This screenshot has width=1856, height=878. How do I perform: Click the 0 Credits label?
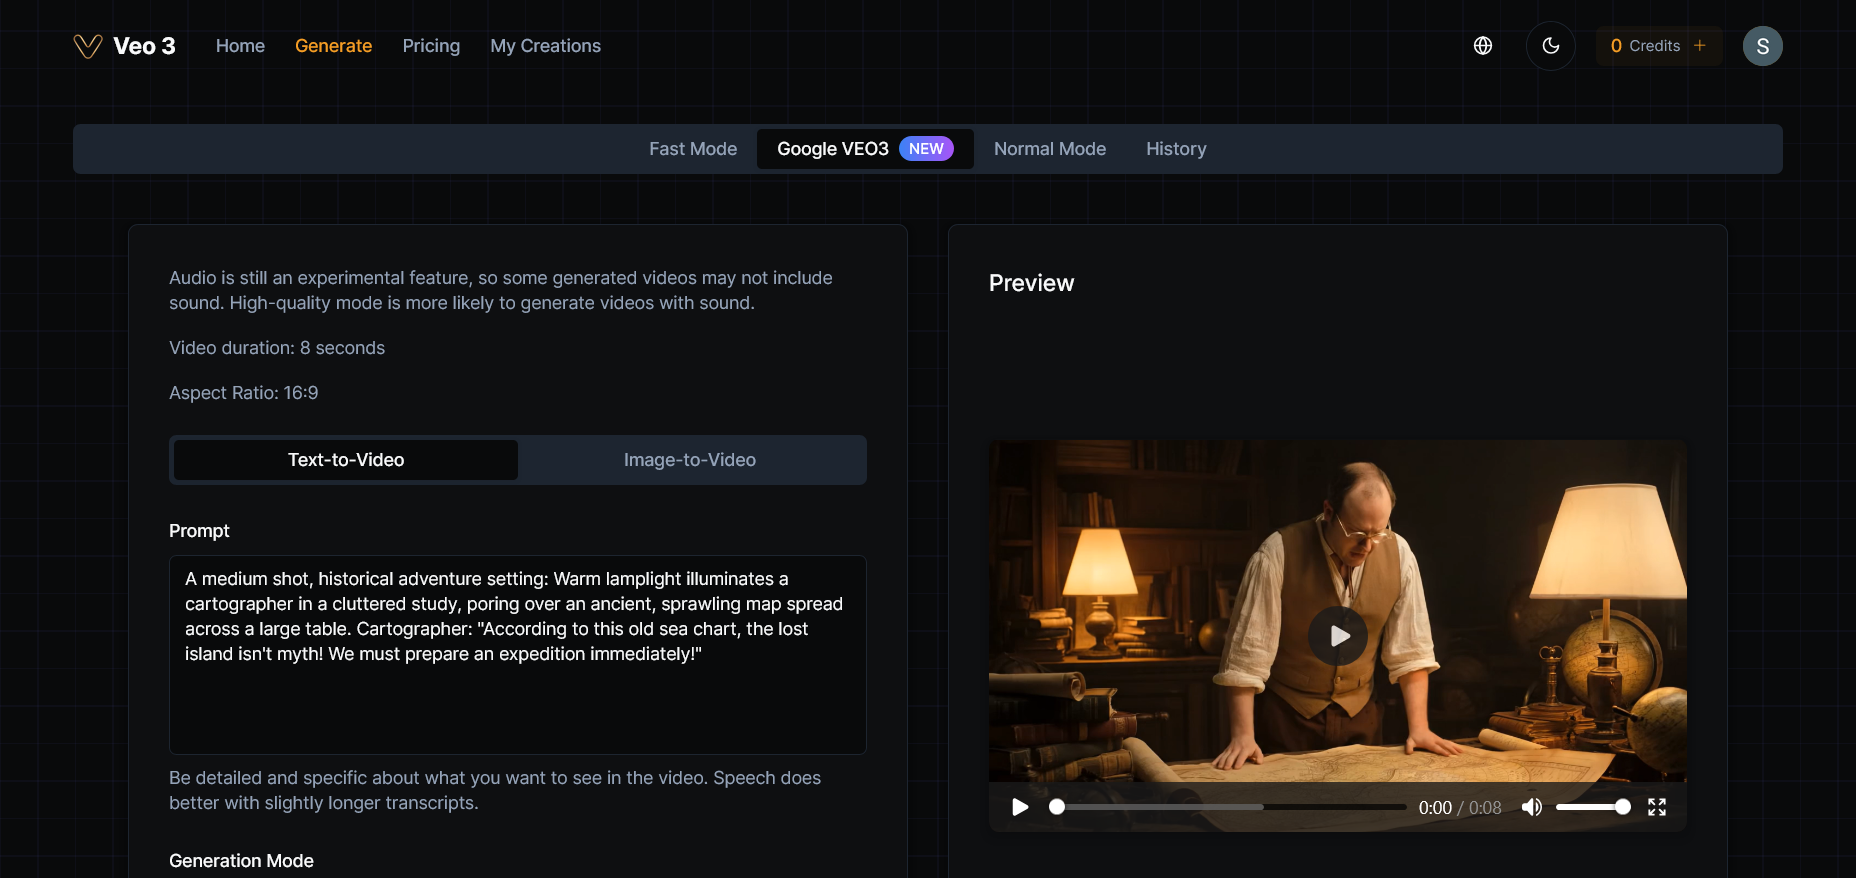1645,46
